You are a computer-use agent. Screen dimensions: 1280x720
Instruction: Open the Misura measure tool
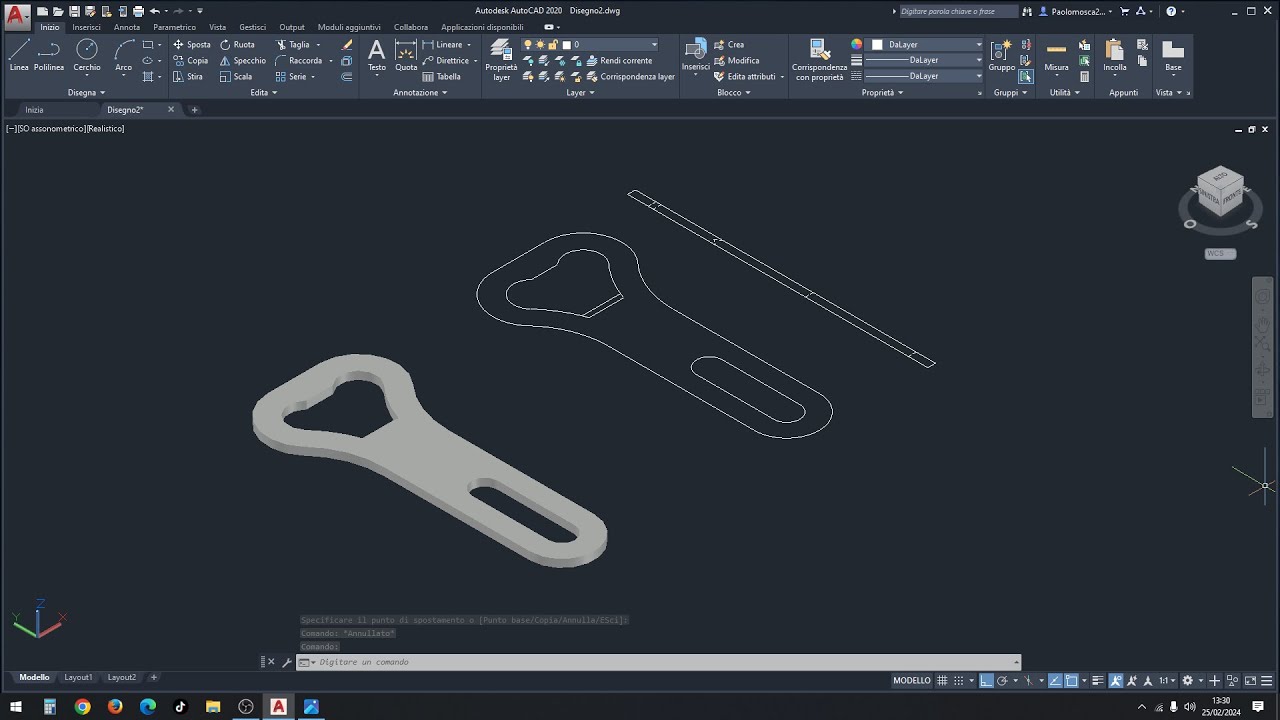[1056, 55]
